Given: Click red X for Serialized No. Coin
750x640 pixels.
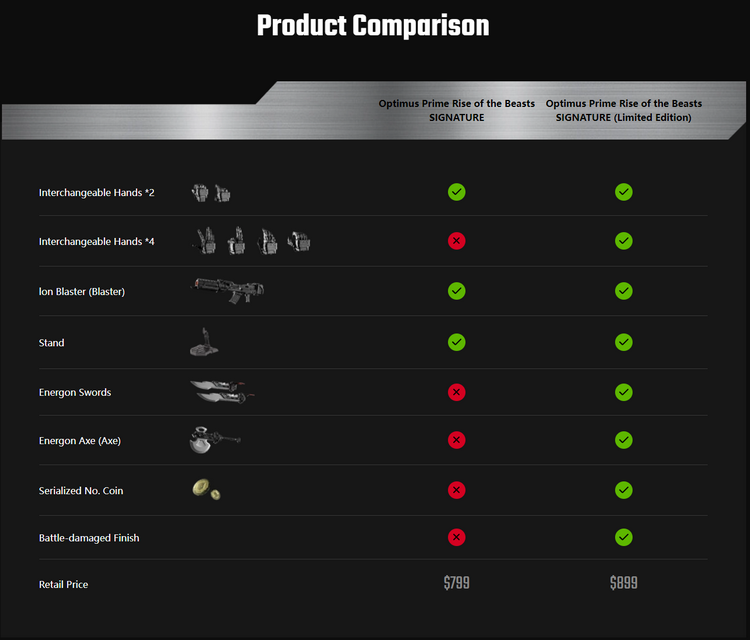Looking at the screenshot, I should [x=457, y=490].
